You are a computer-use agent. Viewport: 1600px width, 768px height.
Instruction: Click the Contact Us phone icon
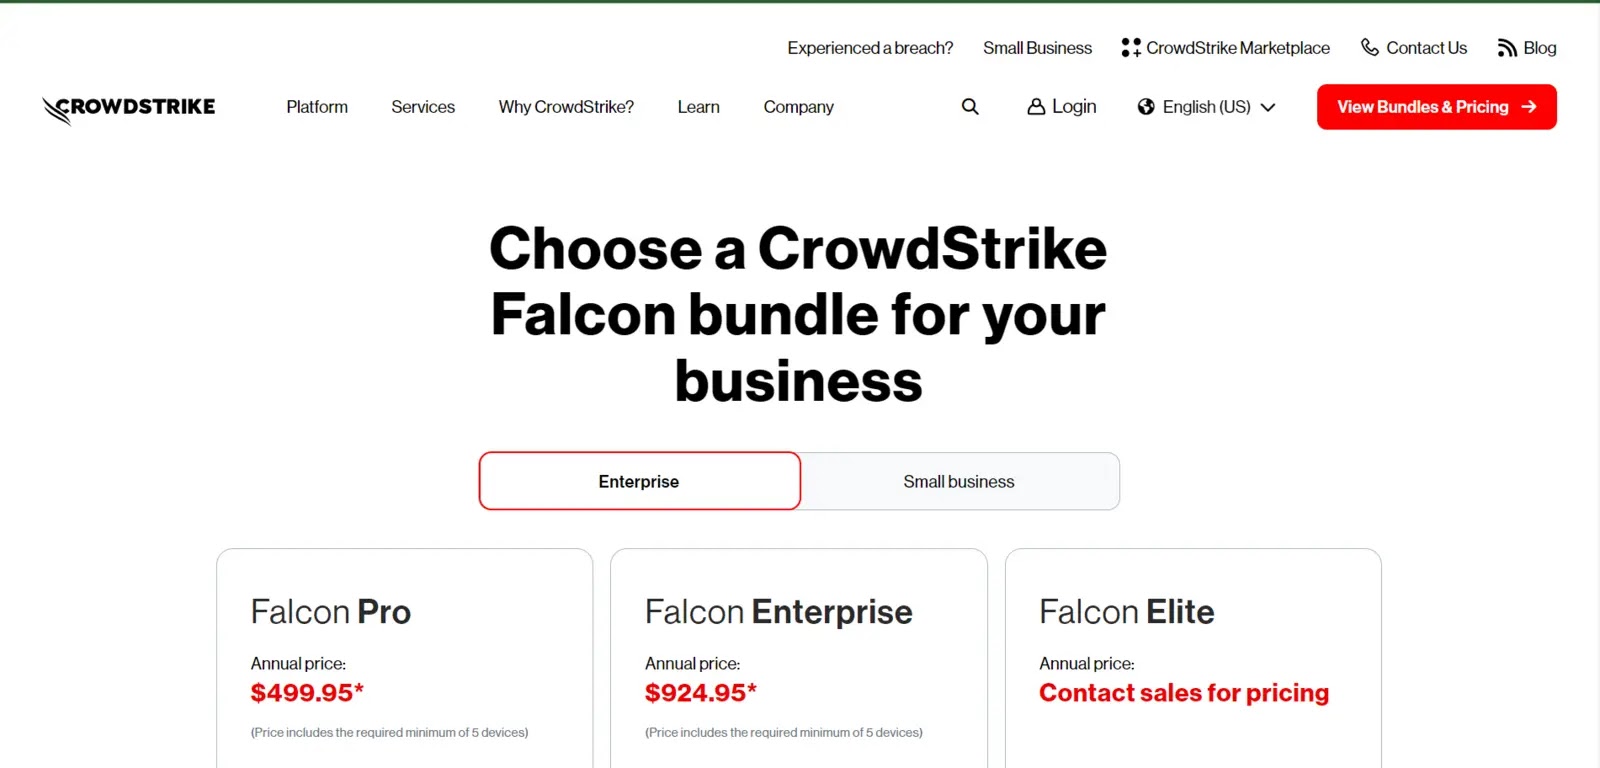point(1370,48)
